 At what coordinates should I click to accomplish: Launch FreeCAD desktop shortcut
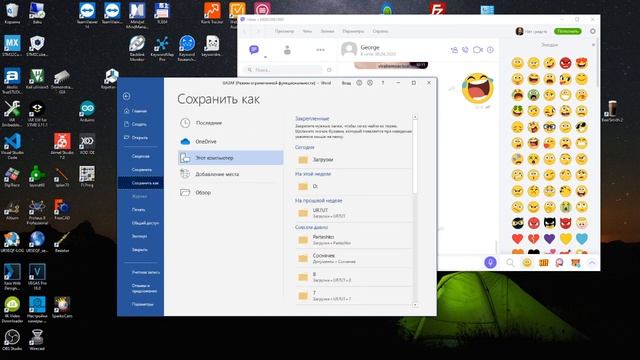(62, 210)
